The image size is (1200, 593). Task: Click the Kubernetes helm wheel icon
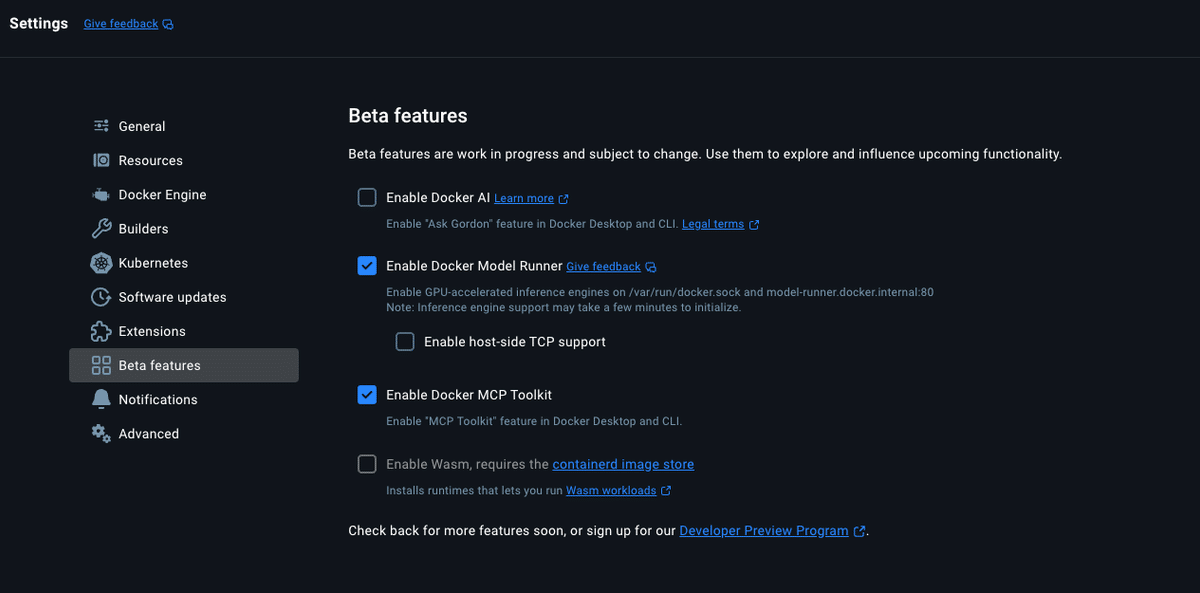[x=101, y=263]
